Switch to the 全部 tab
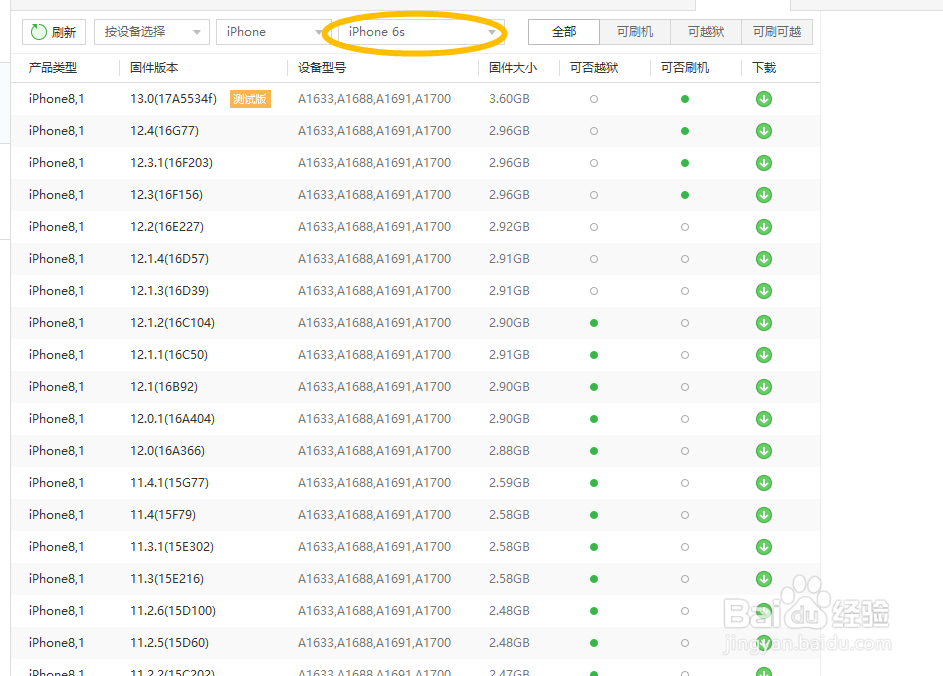Image resolution: width=943 pixels, height=676 pixels. click(x=564, y=32)
